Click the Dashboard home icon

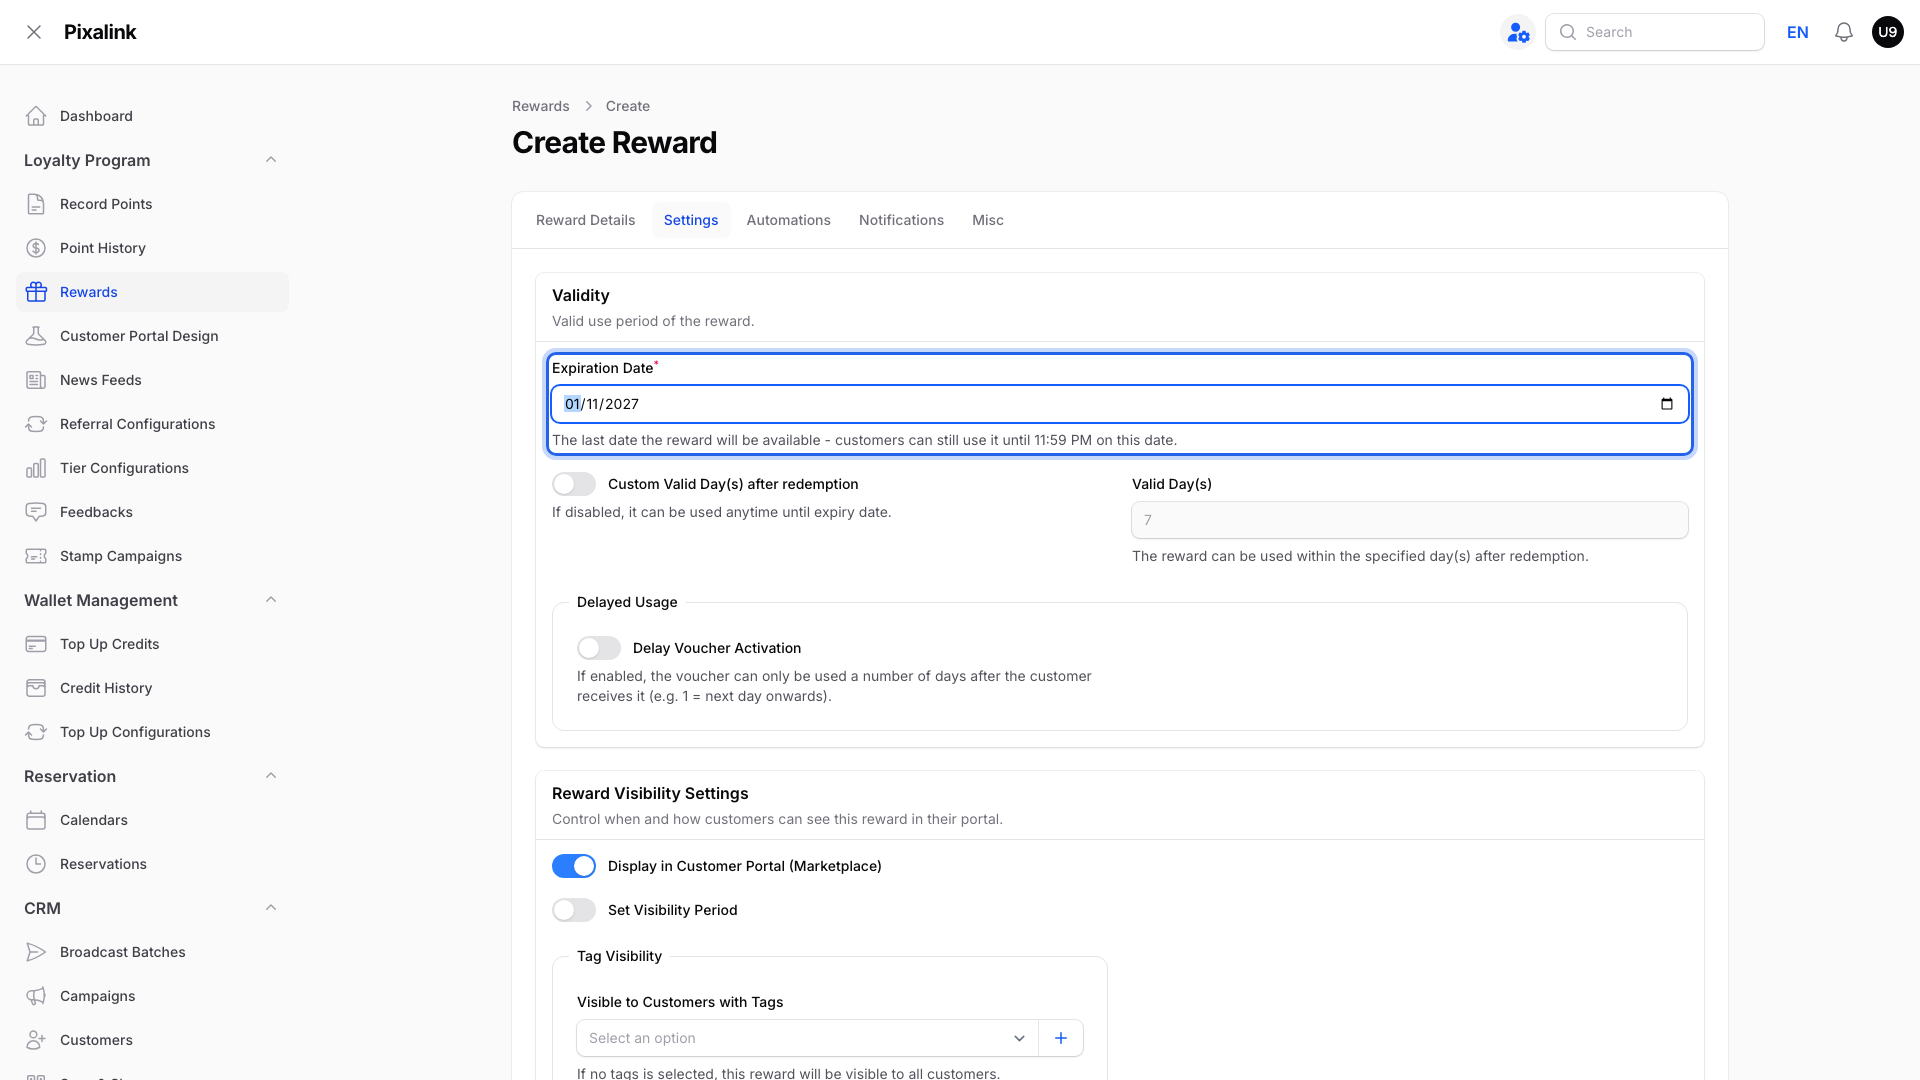pos(36,116)
